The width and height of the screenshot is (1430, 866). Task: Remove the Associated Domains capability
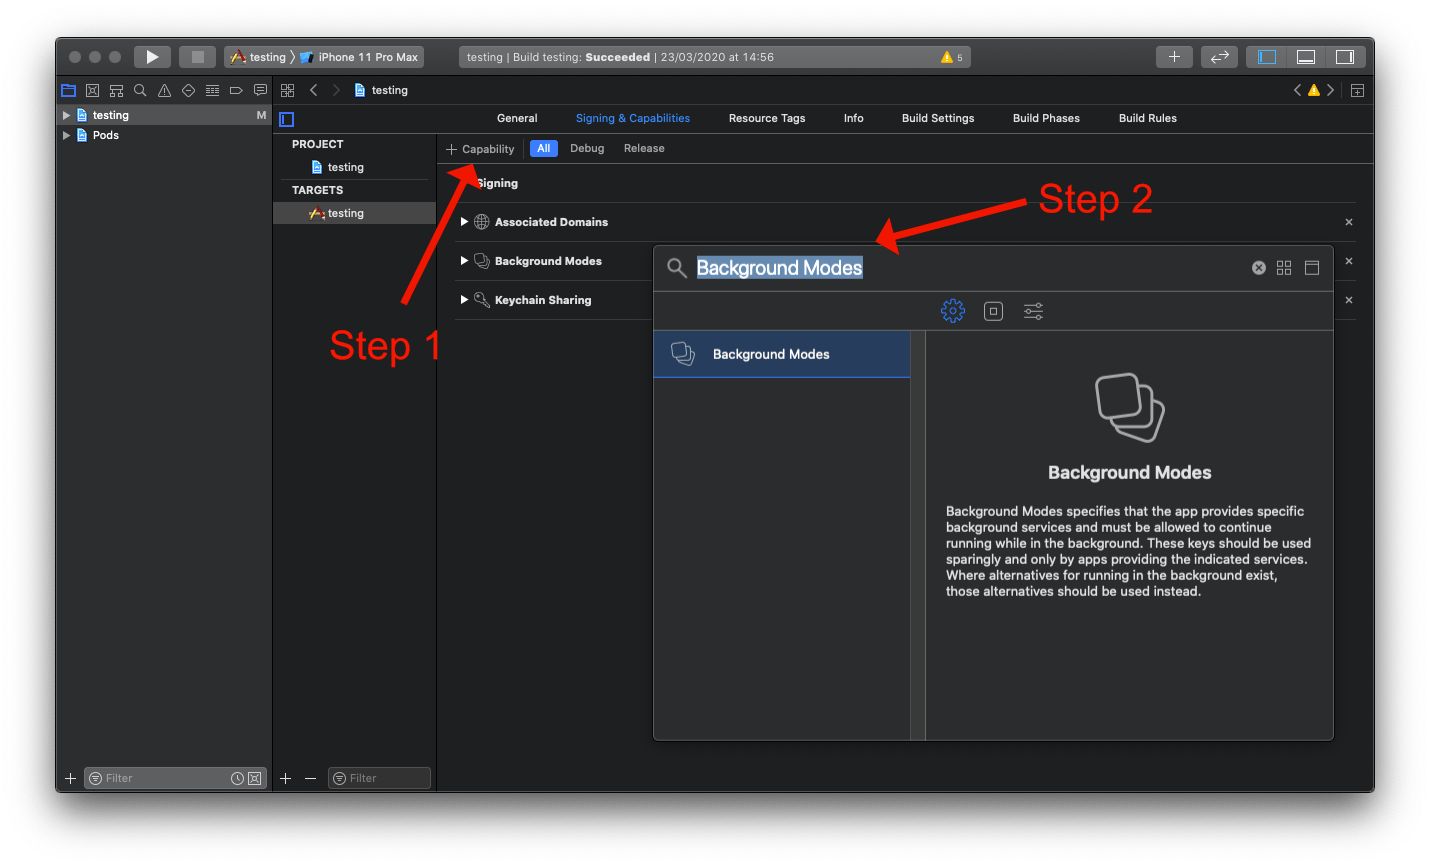click(x=1349, y=222)
